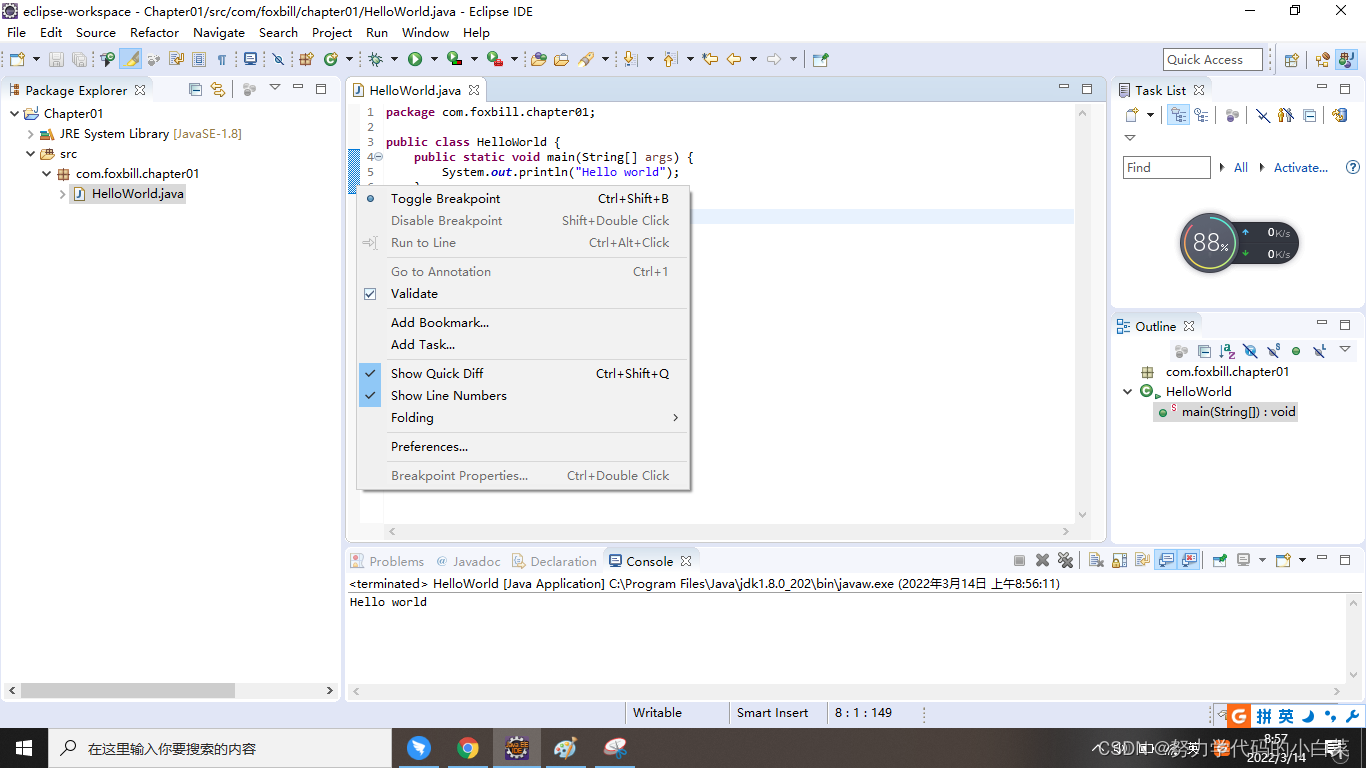The height and width of the screenshot is (768, 1366).
Task: Collapse All in Package Explorer
Action: [196, 90]
